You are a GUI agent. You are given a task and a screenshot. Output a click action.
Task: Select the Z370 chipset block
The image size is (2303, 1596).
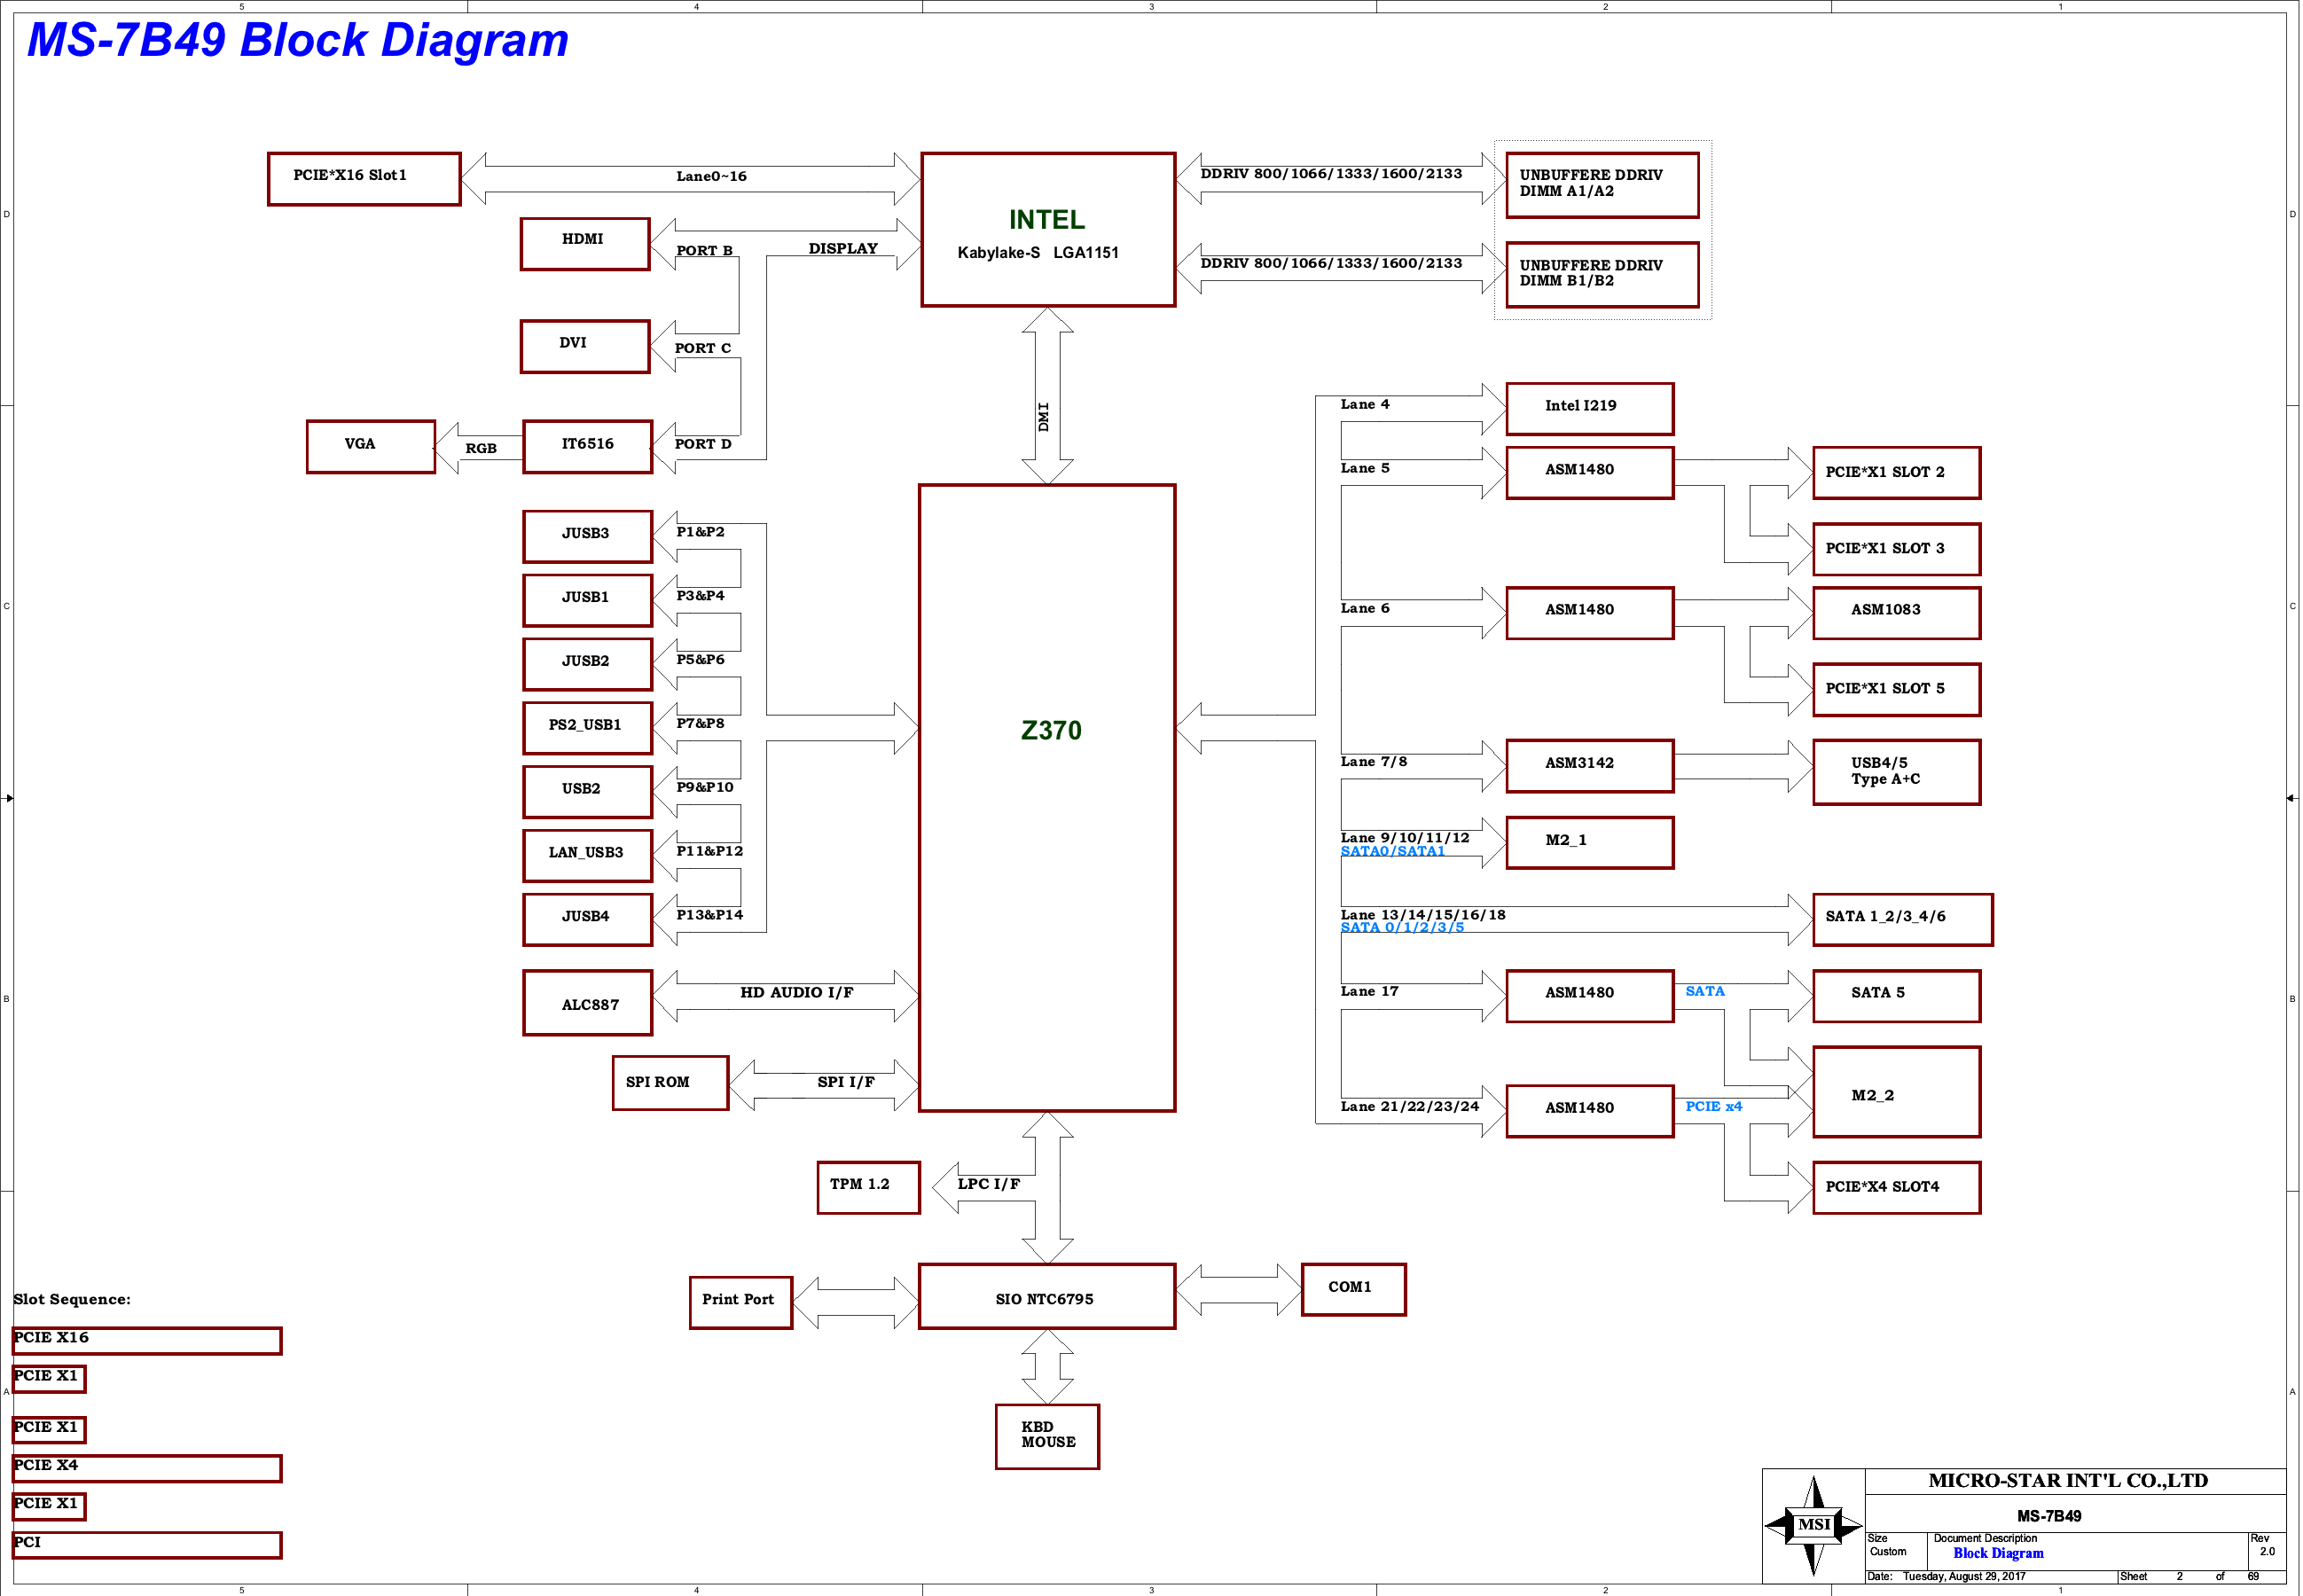coord(1047,798)
